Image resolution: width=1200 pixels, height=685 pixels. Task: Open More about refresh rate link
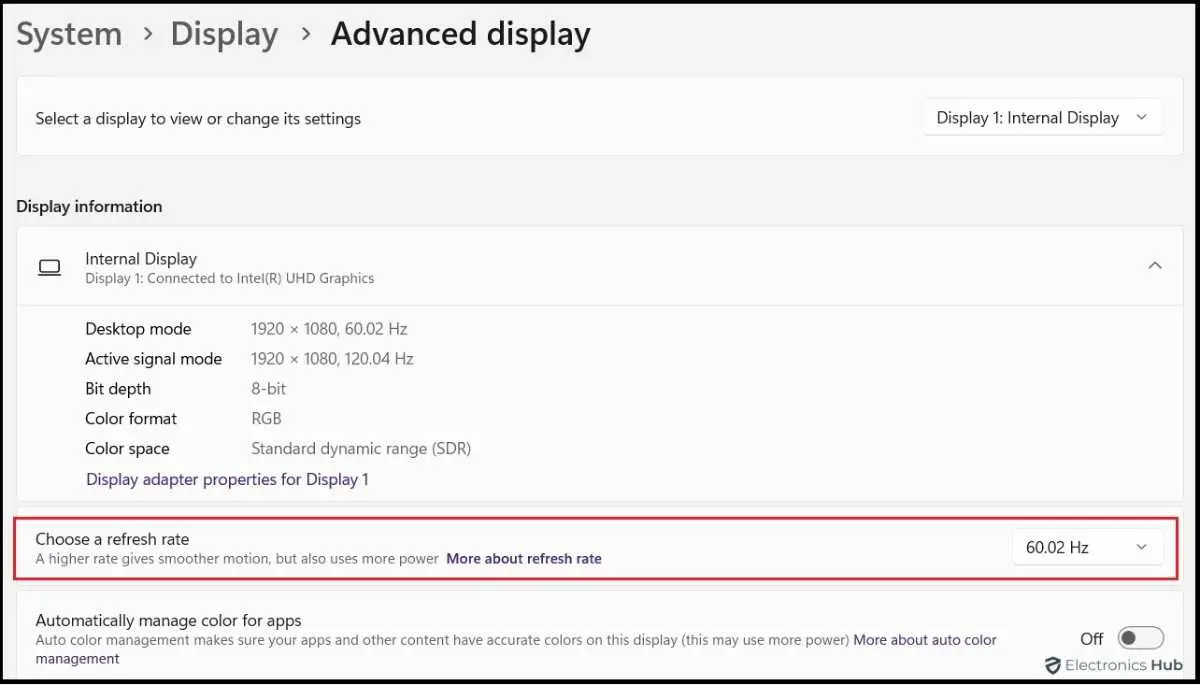pos(524,559)
